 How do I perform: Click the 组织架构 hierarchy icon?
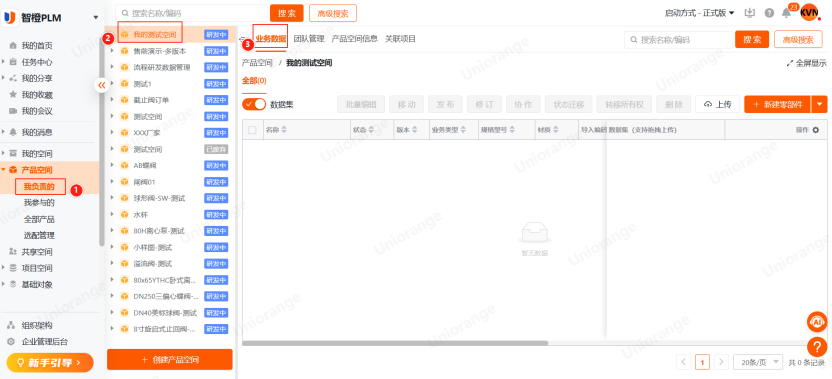11,325
